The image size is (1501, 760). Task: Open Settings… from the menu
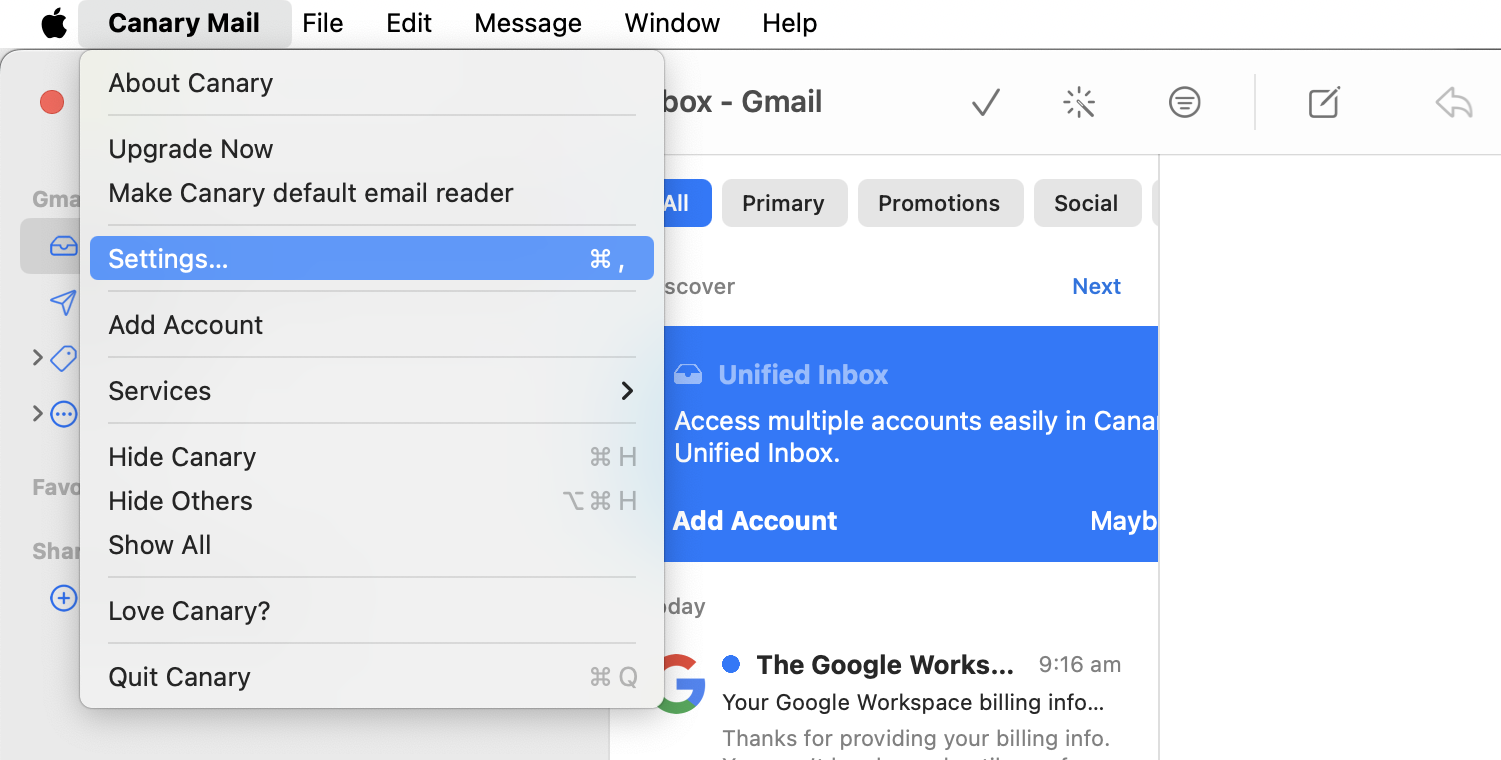372,259
